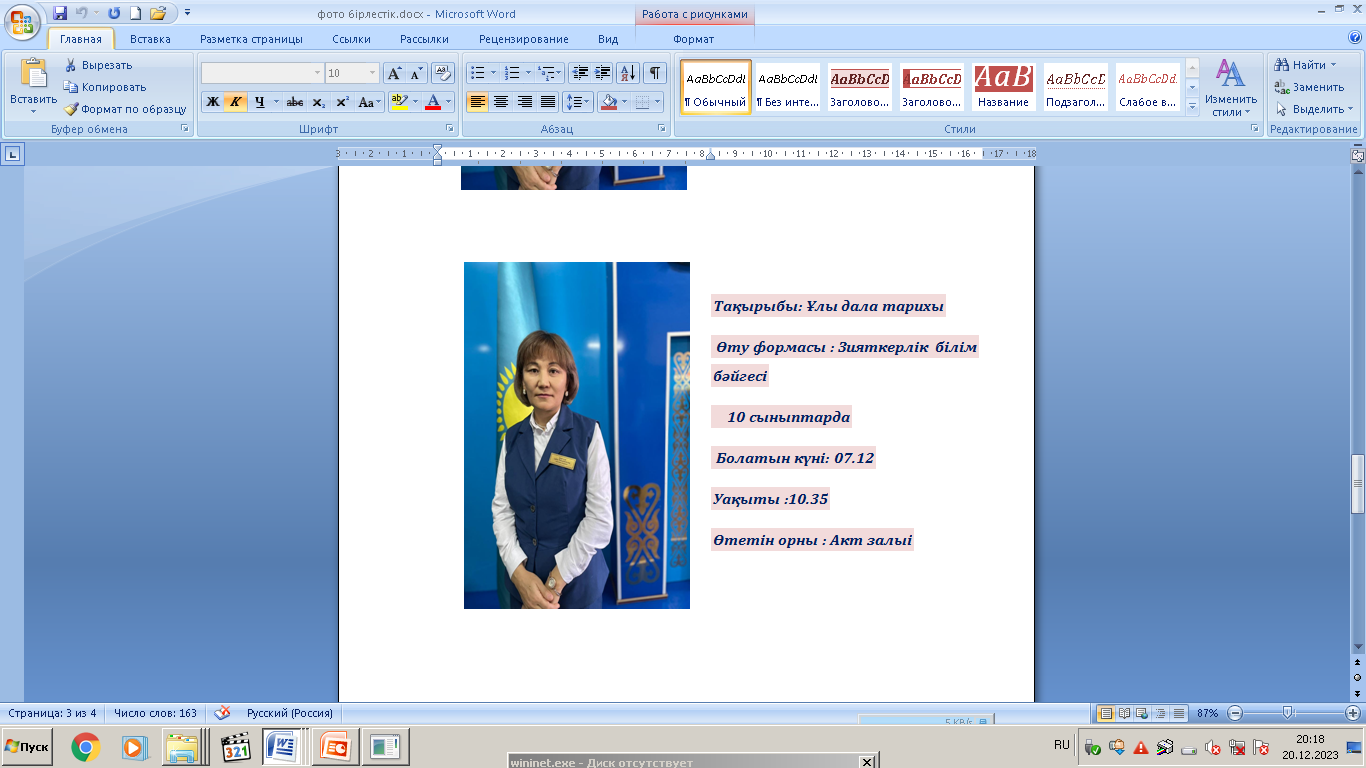This screenshot has width=1366, height=768.
Task: Click the spell check status icon
Action: pos(222,713)
